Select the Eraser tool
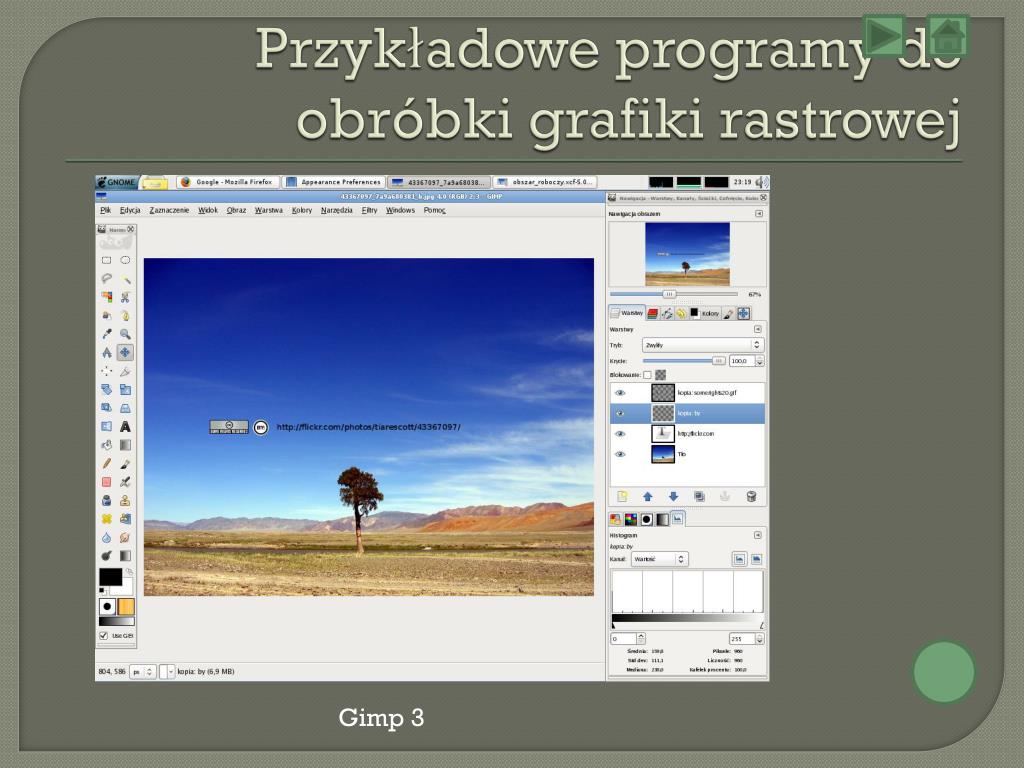Screen dimensions: 1024x768 106,482
